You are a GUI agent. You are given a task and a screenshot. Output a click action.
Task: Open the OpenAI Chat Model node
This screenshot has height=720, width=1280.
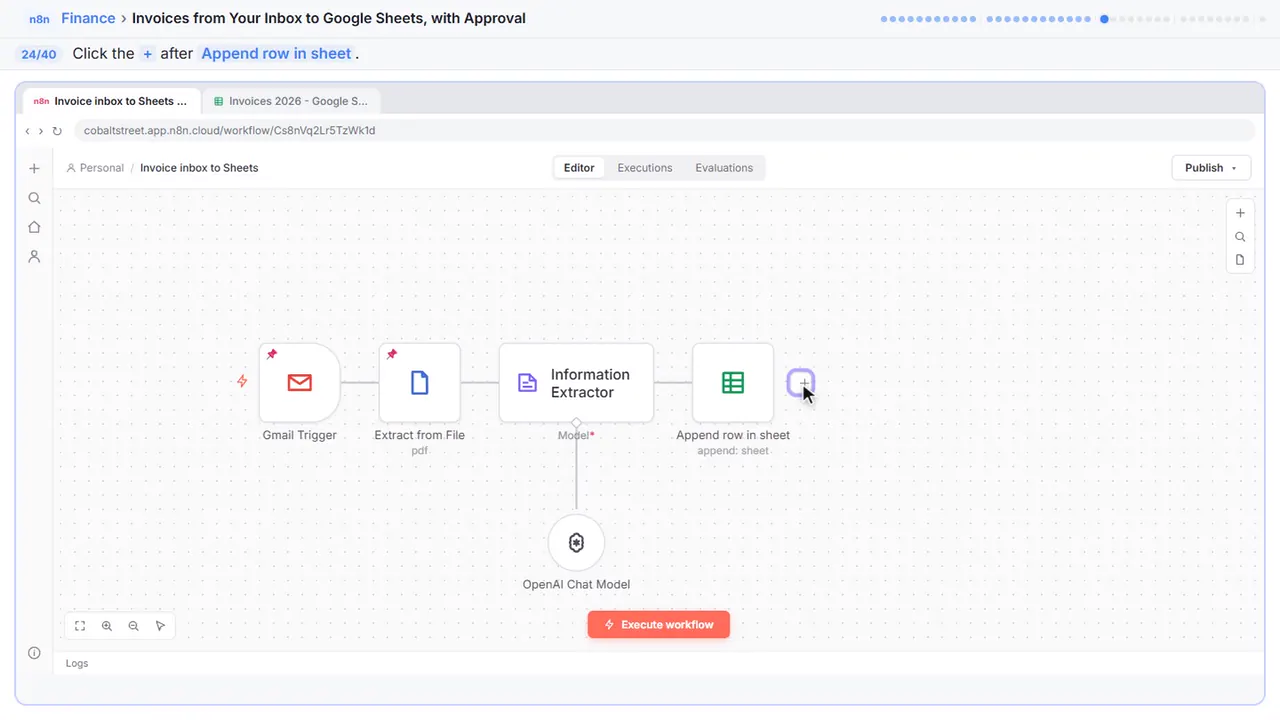click(576, 543)
